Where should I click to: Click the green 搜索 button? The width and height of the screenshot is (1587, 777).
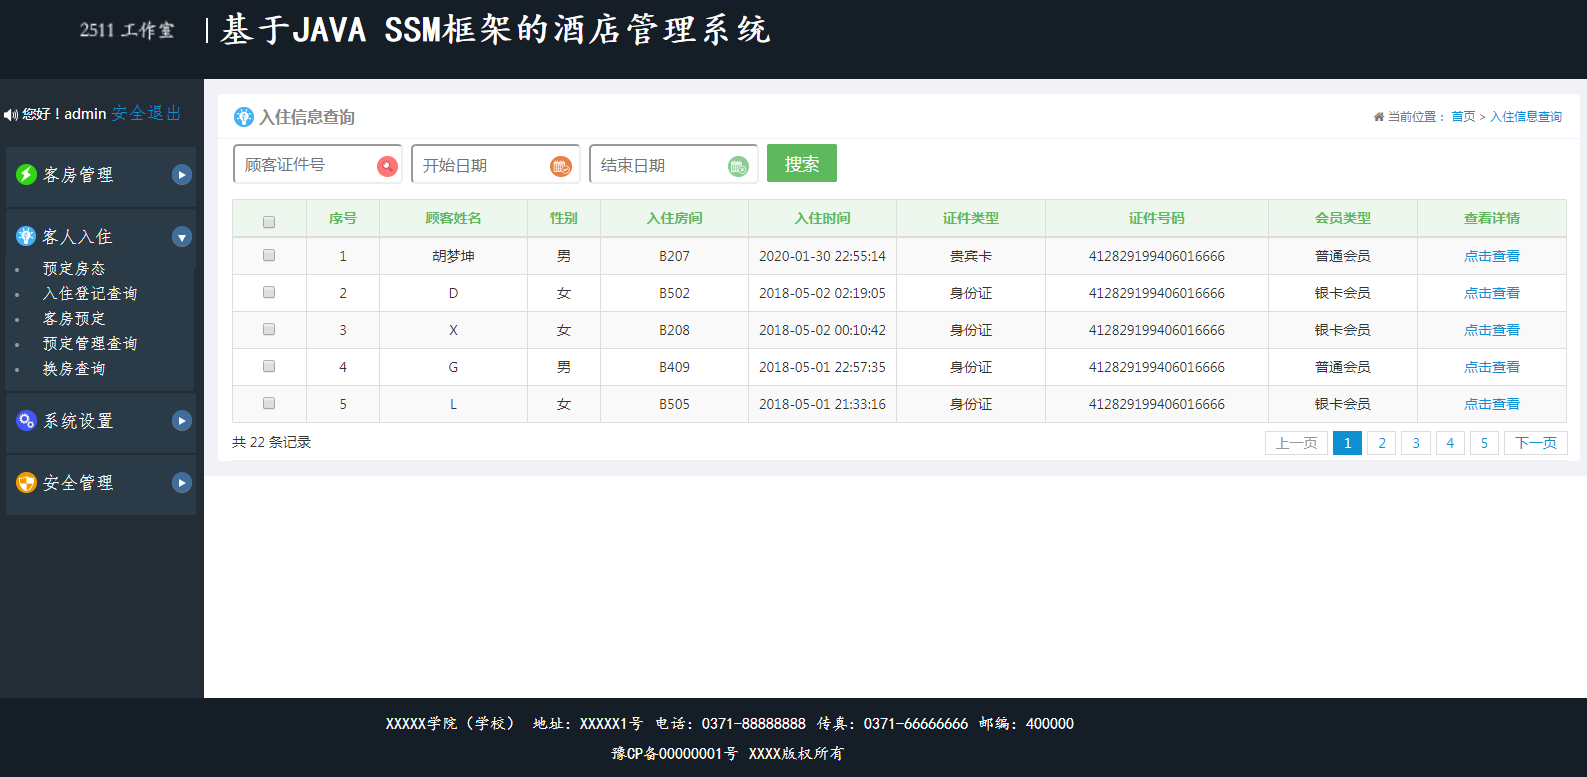[x=802, y=163]
